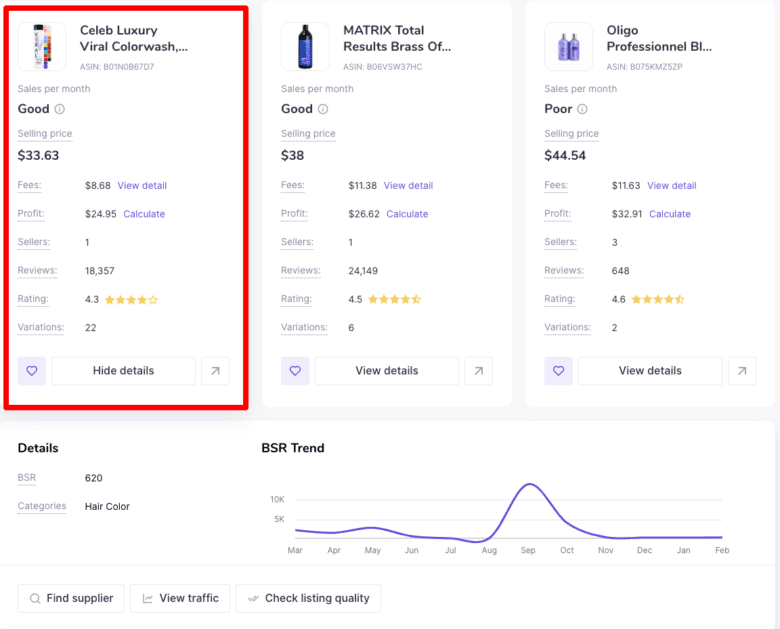
Task: Select ASIN B01N0B67D7 text
Action: point(117,67)
